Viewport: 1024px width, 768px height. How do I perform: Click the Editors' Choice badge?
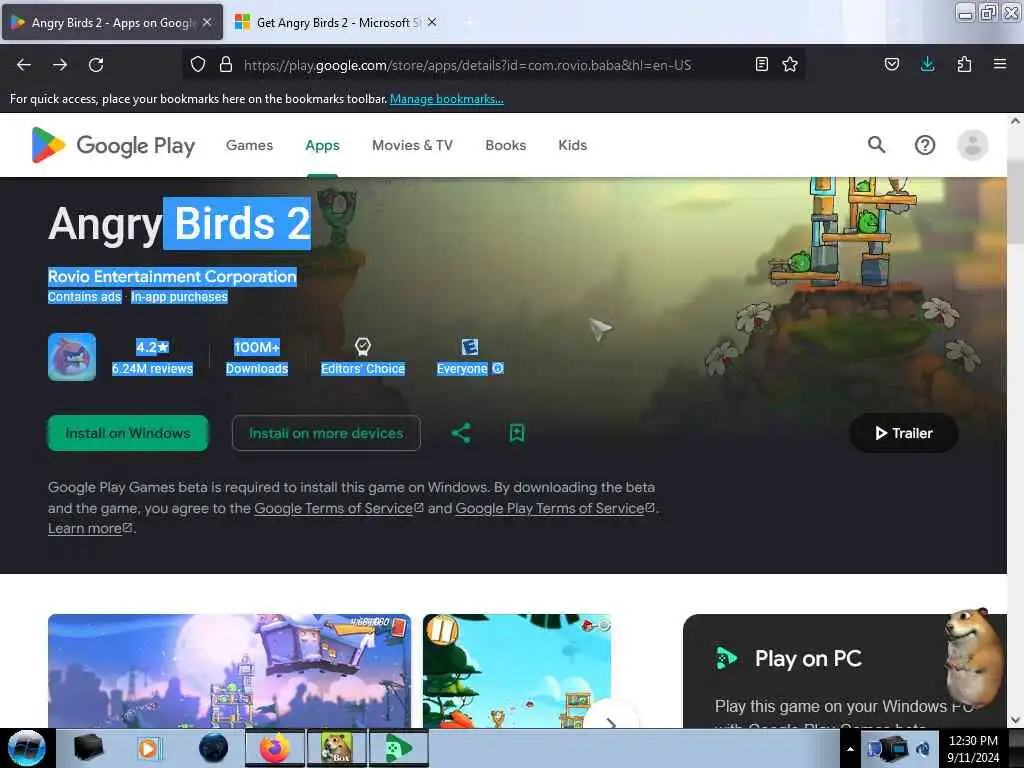point(363,357)
